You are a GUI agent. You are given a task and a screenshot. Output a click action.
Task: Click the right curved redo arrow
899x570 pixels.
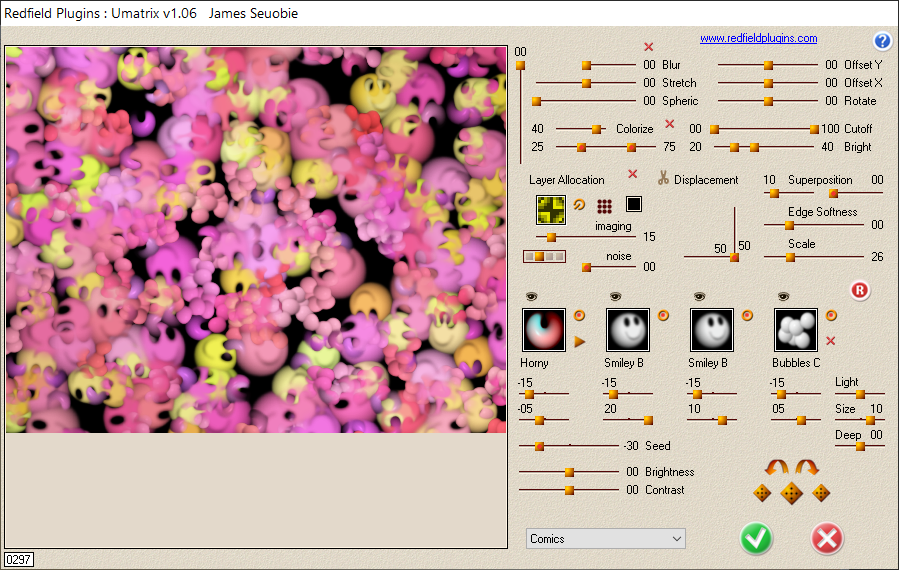coord(806,468)
